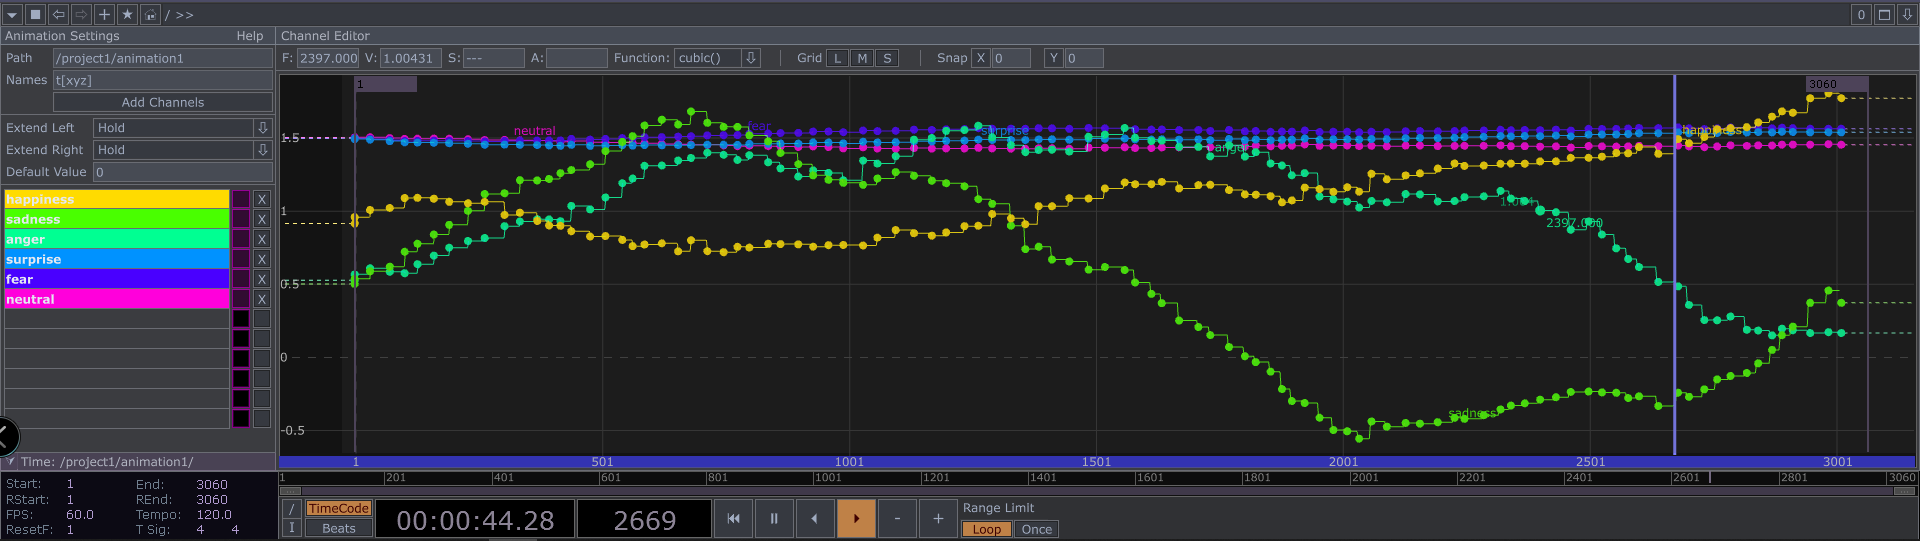Set range limit to Once
1920x541 pixels.
click(x=1036, y=529)
